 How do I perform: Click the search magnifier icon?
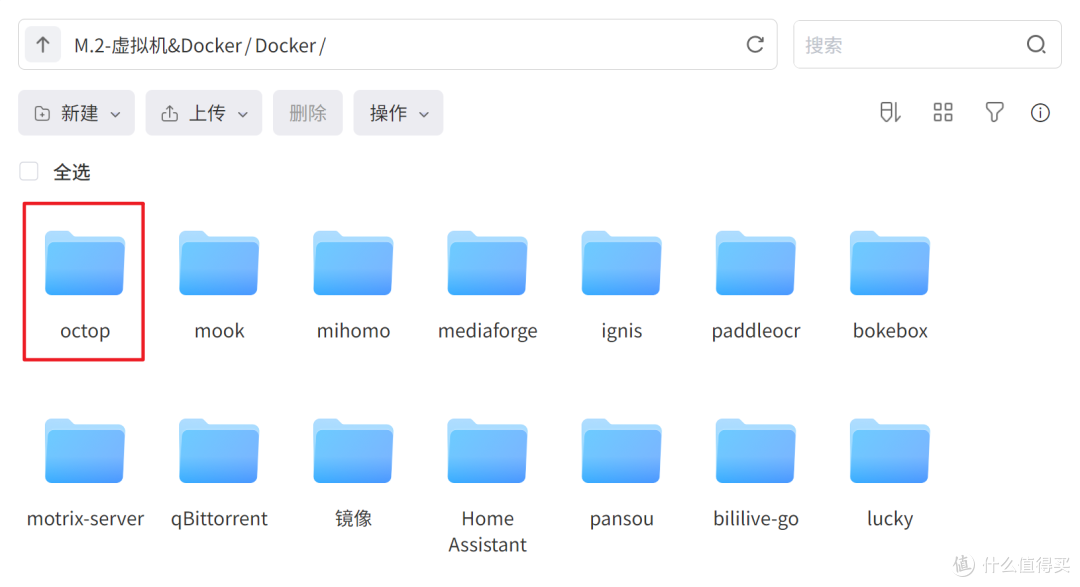(1036, 45)
